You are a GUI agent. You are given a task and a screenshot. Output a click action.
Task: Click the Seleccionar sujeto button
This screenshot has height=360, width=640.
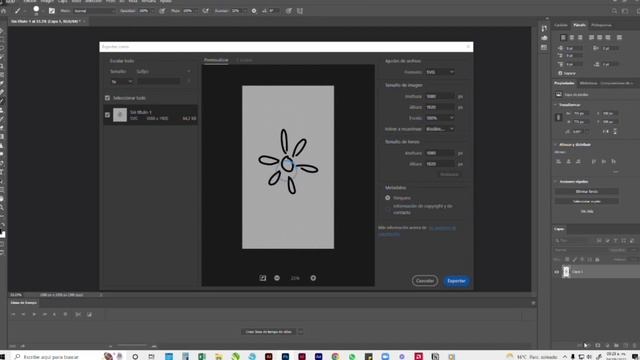pos(587,201)
